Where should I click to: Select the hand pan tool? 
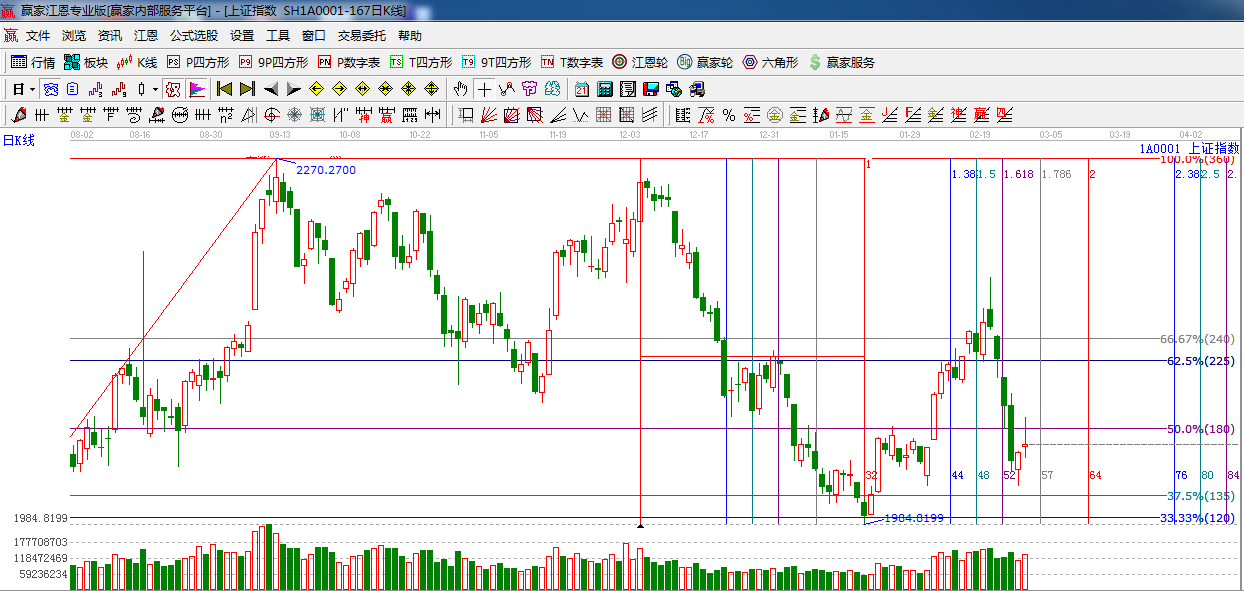coord(460,89)
